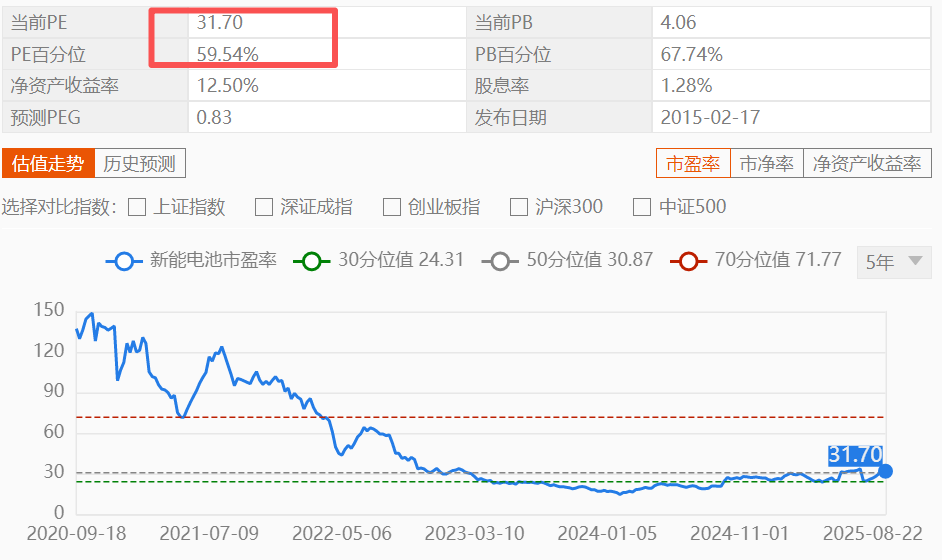Toggle the green 30分位值 legend marker
Image resolution: width=942 pixels, height=560 pixels.
point(311,261)
